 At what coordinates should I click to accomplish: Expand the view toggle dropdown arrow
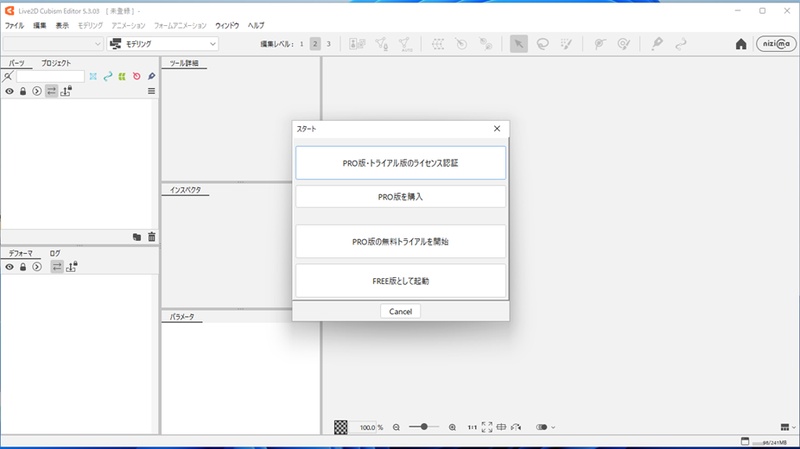(x=553, y=428)
